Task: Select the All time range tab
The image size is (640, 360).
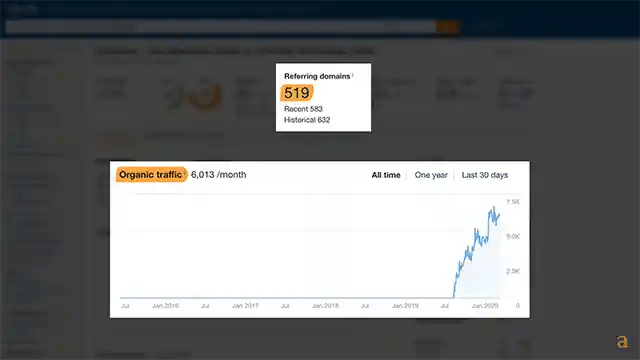Action: (386, 175)
